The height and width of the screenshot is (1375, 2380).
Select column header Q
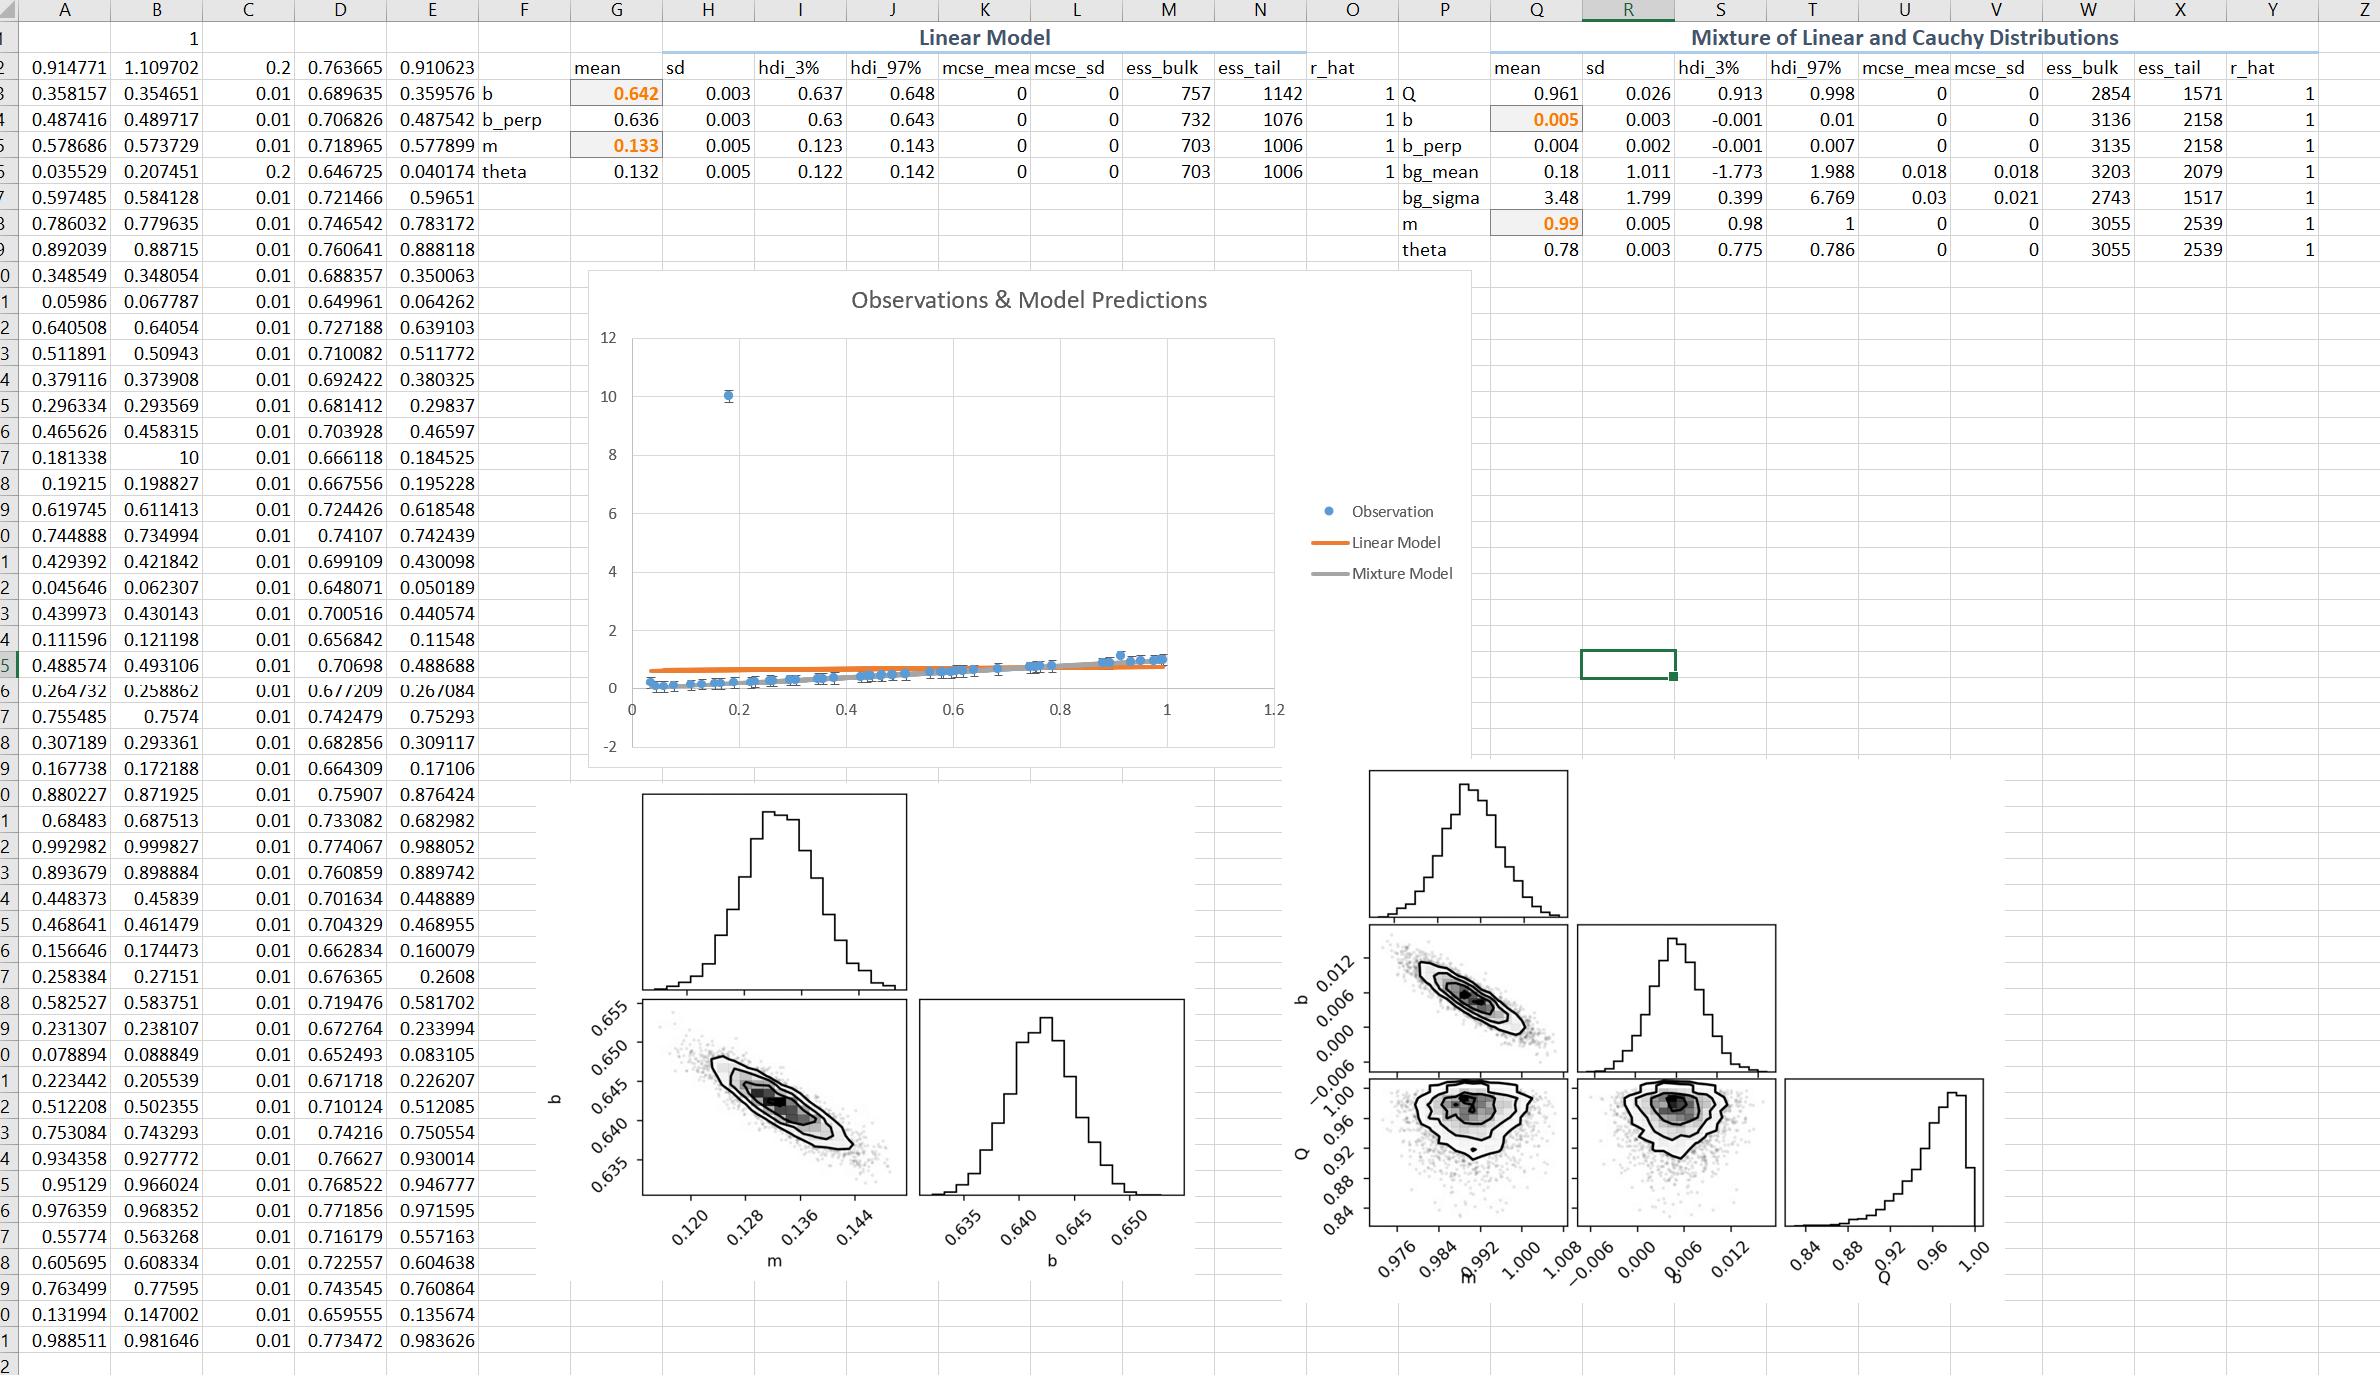[x=1536, y=10]
